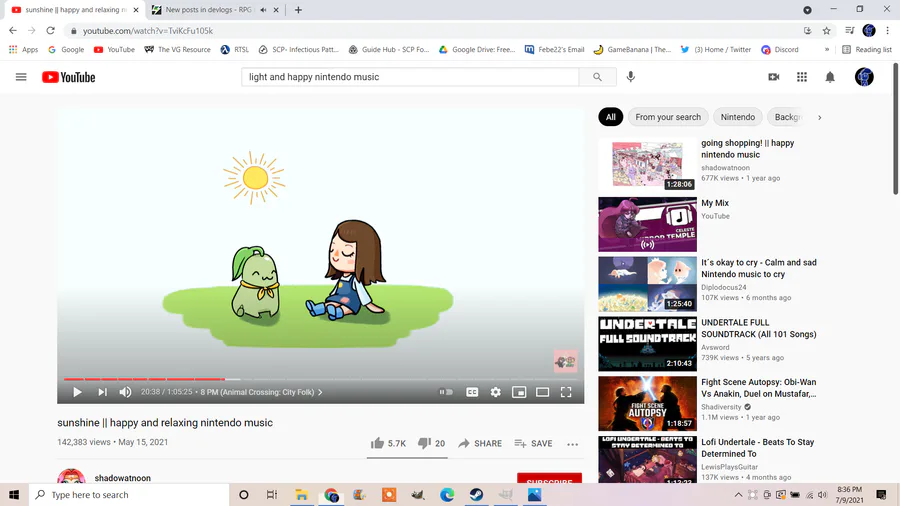Open the YouTube guide hamburger menu
This screenshot has width=900, height=506.
pyautogui.click(x=21, y=77)
